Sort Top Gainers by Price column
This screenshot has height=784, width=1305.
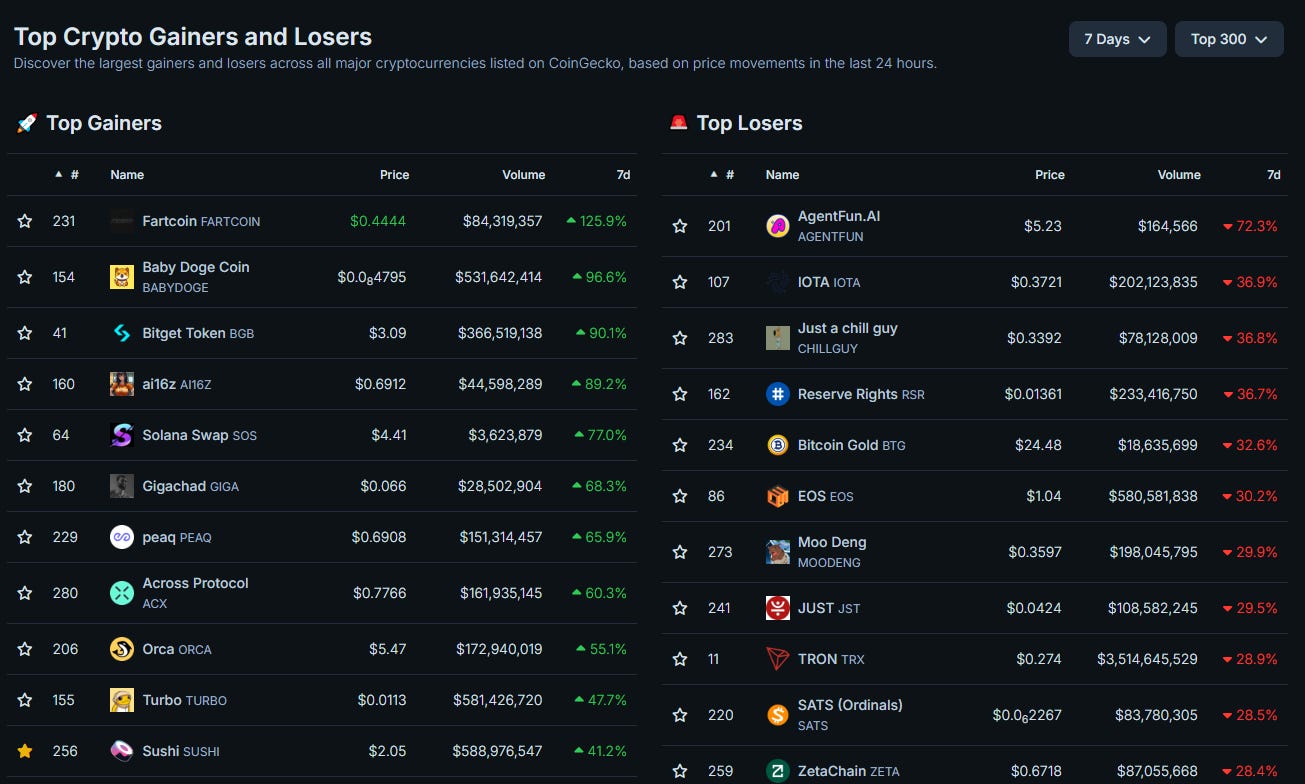click(394, 174)
